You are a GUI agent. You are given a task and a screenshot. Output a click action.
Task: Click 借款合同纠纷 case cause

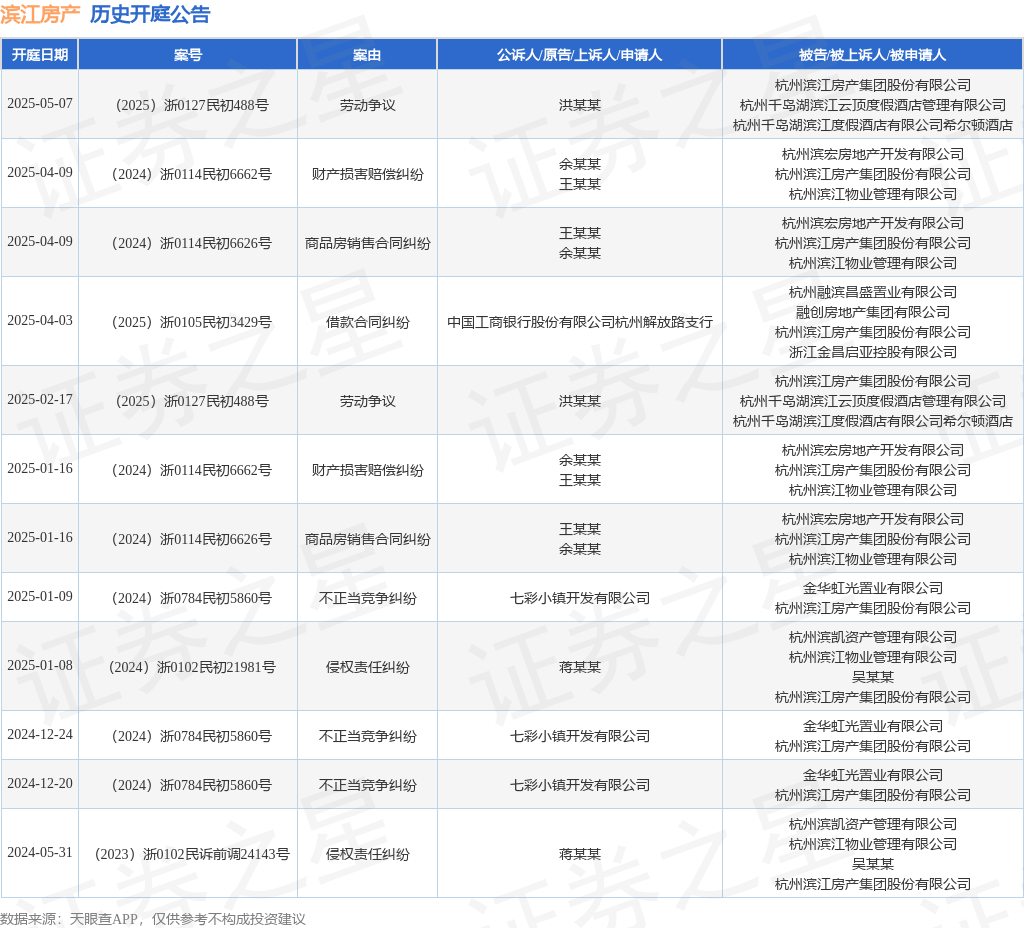tap(368, 323)
